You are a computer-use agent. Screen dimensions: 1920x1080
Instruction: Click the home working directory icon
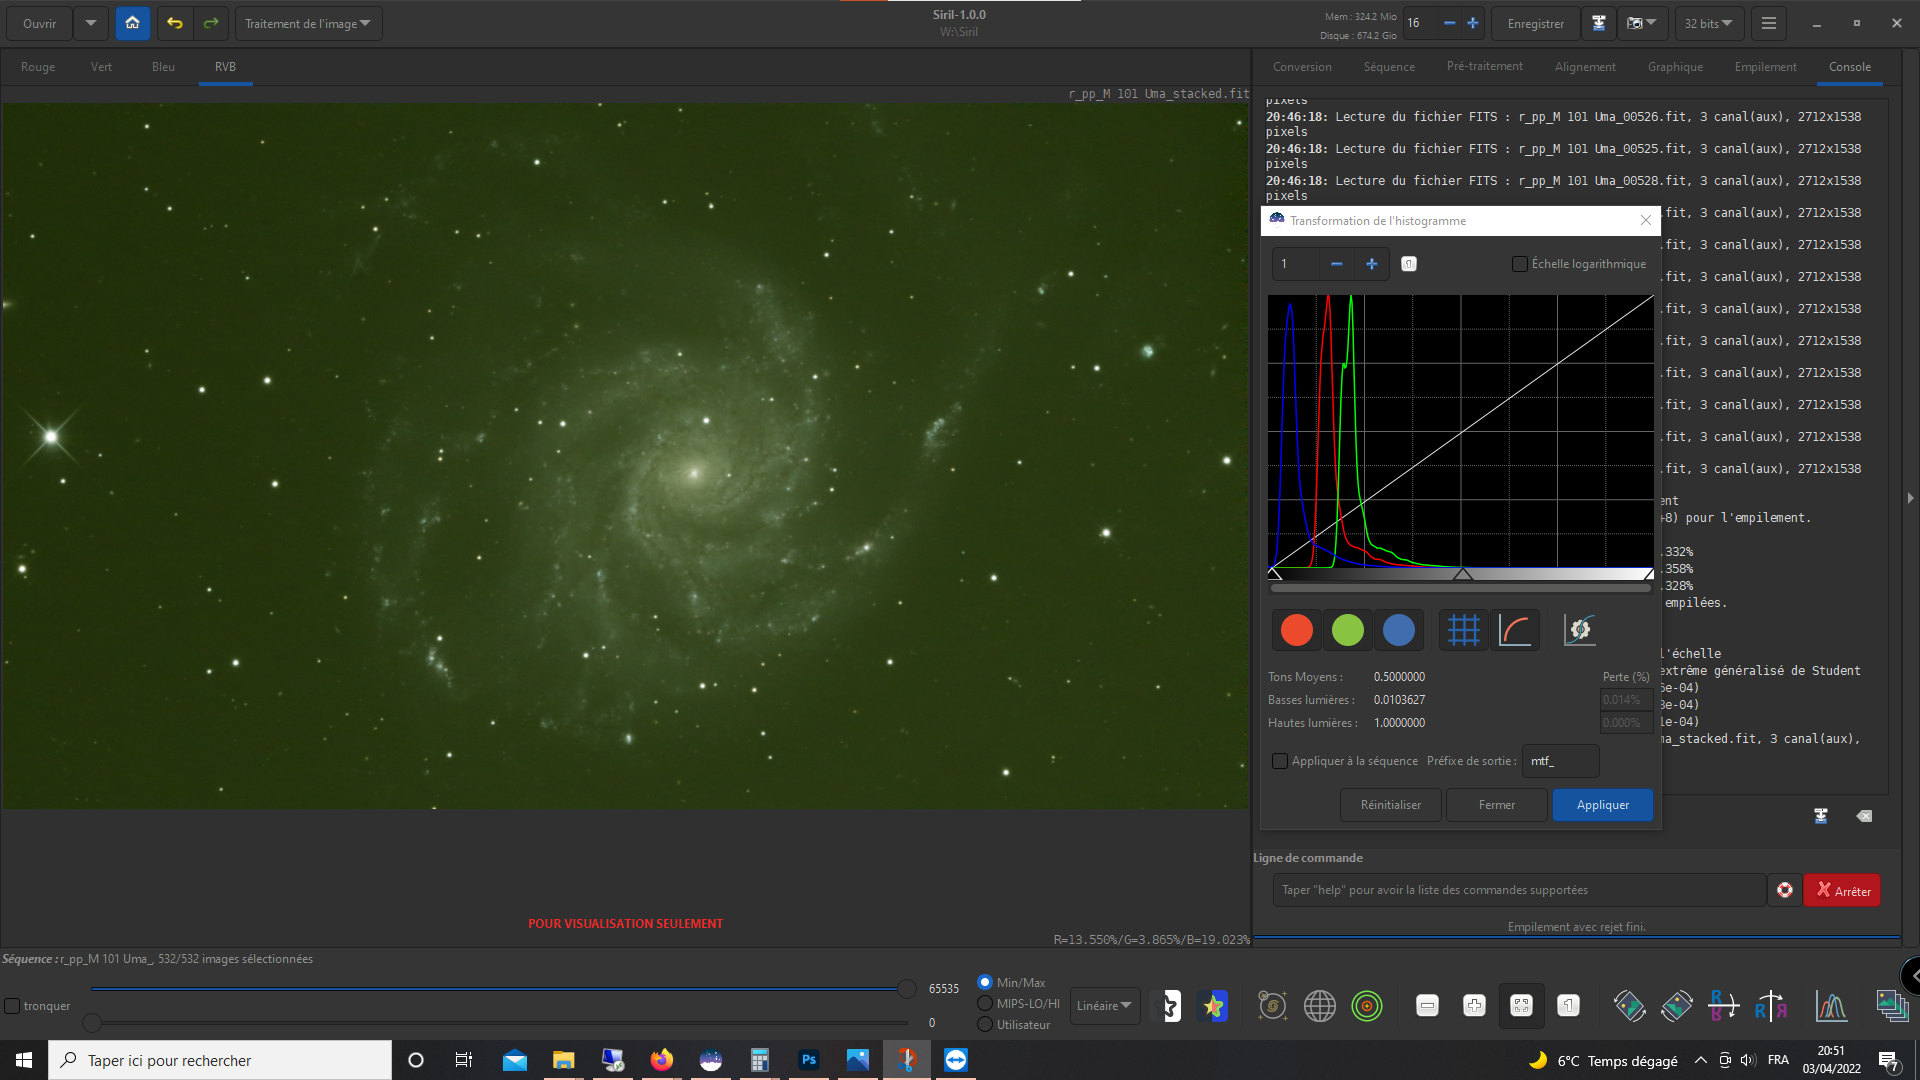point(132,23)
